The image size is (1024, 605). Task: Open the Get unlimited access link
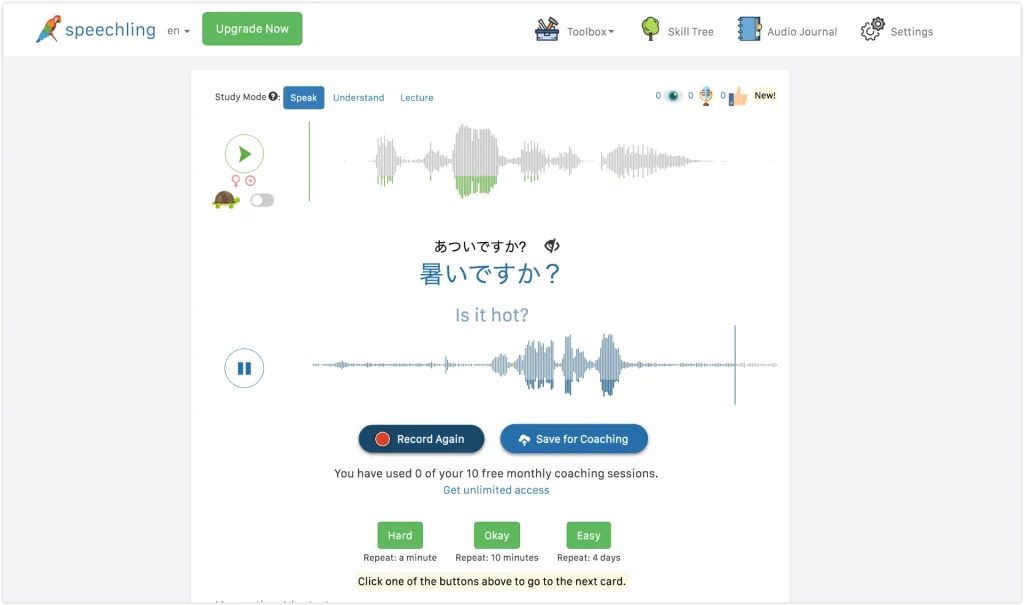coord(496,490)
